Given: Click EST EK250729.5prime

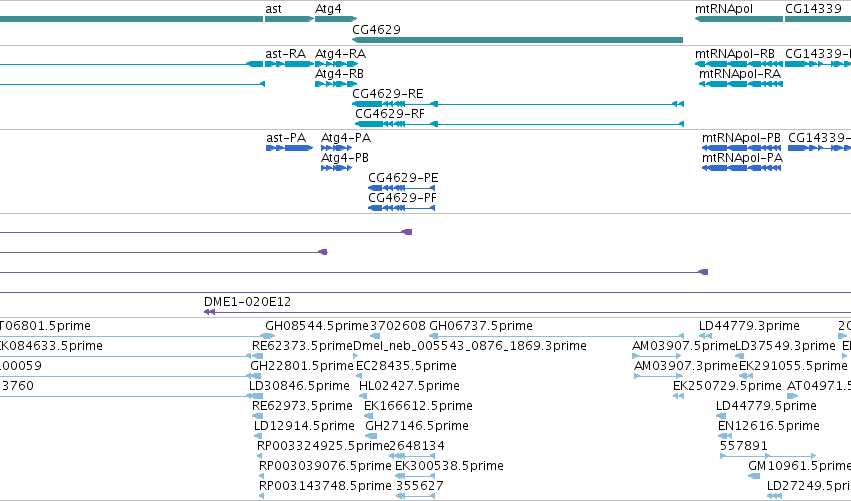Looking at the screenshot, I should point(727,386).
